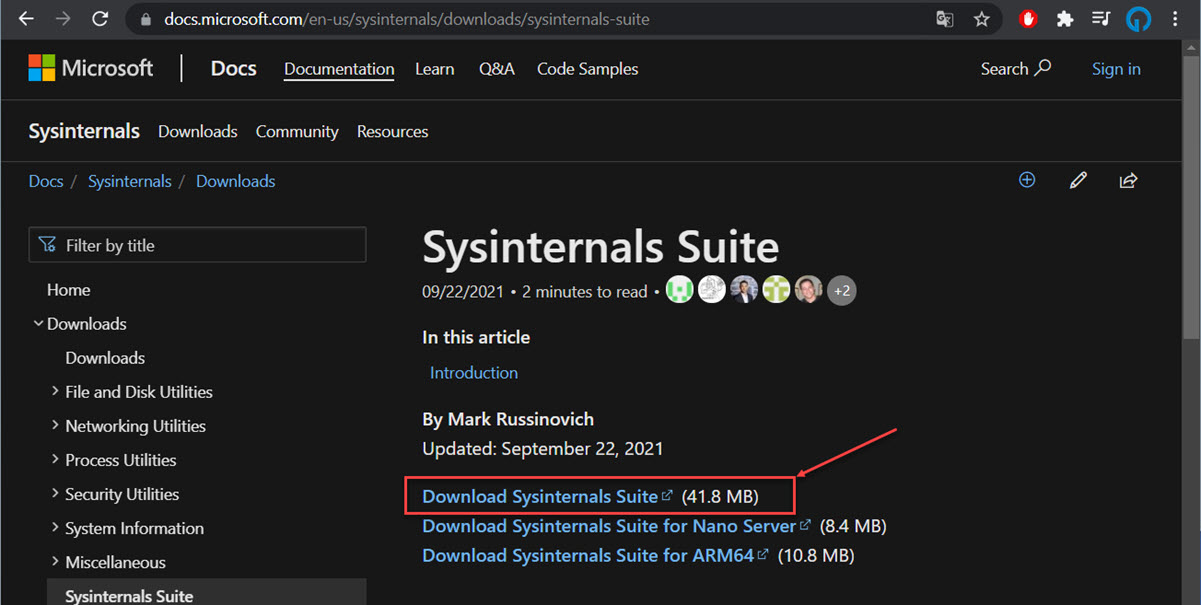The image size is (1201, 605).
Task: Open the Documentation nav item
Action: point(339,69)
